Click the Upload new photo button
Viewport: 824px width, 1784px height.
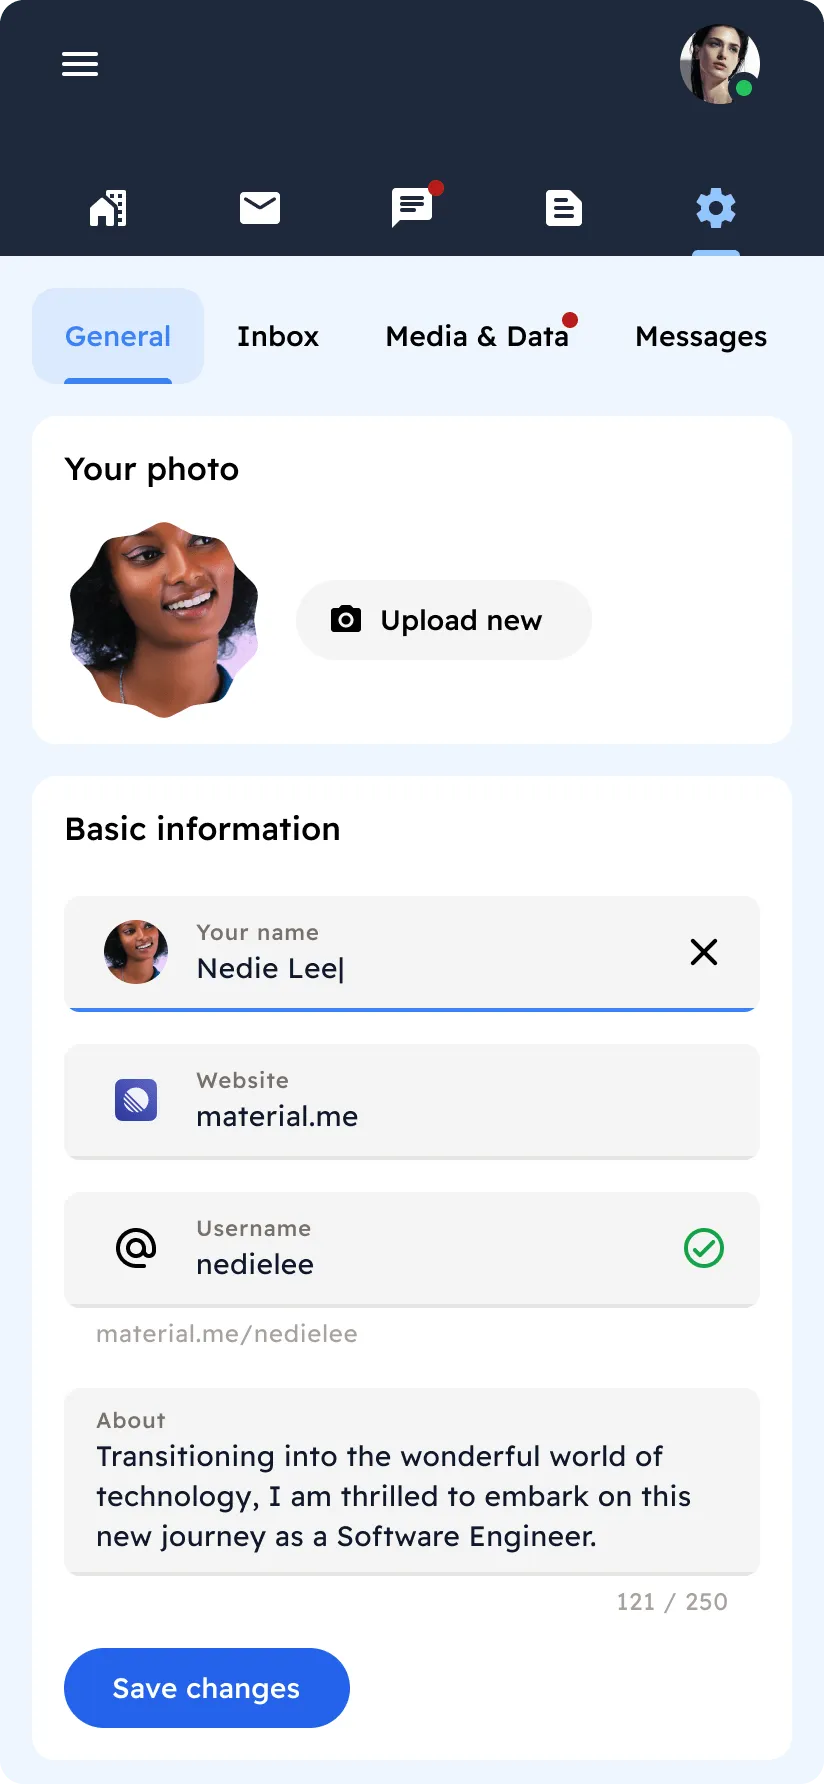point(444,620)
